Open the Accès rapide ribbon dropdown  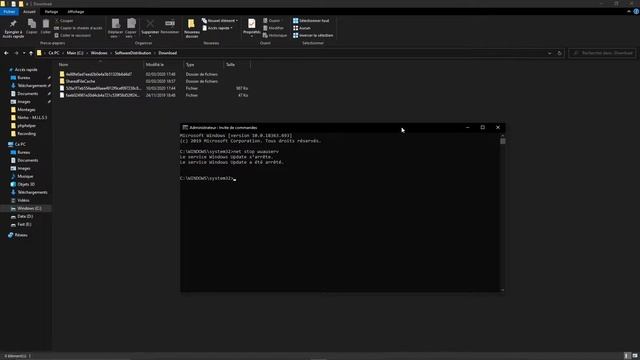(218, 28)
